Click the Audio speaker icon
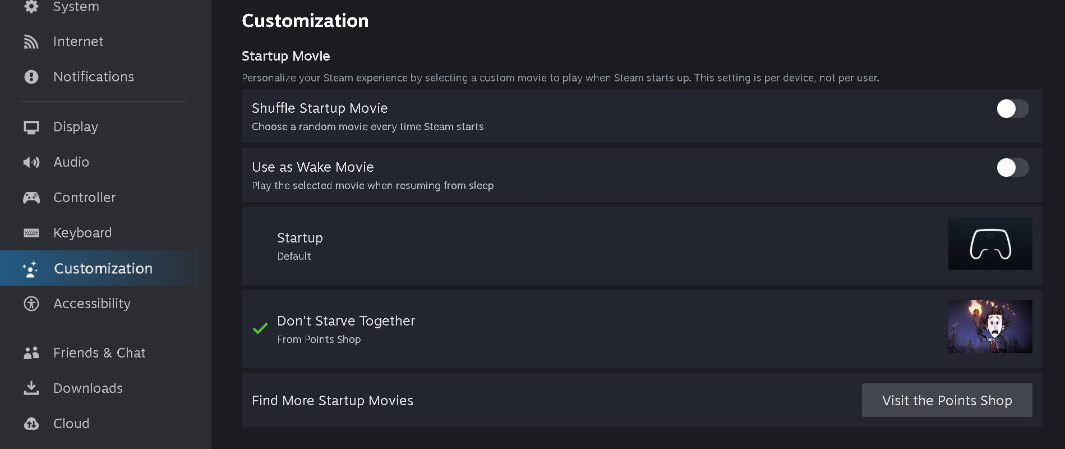1065x449 pixels. click(31, 162)
